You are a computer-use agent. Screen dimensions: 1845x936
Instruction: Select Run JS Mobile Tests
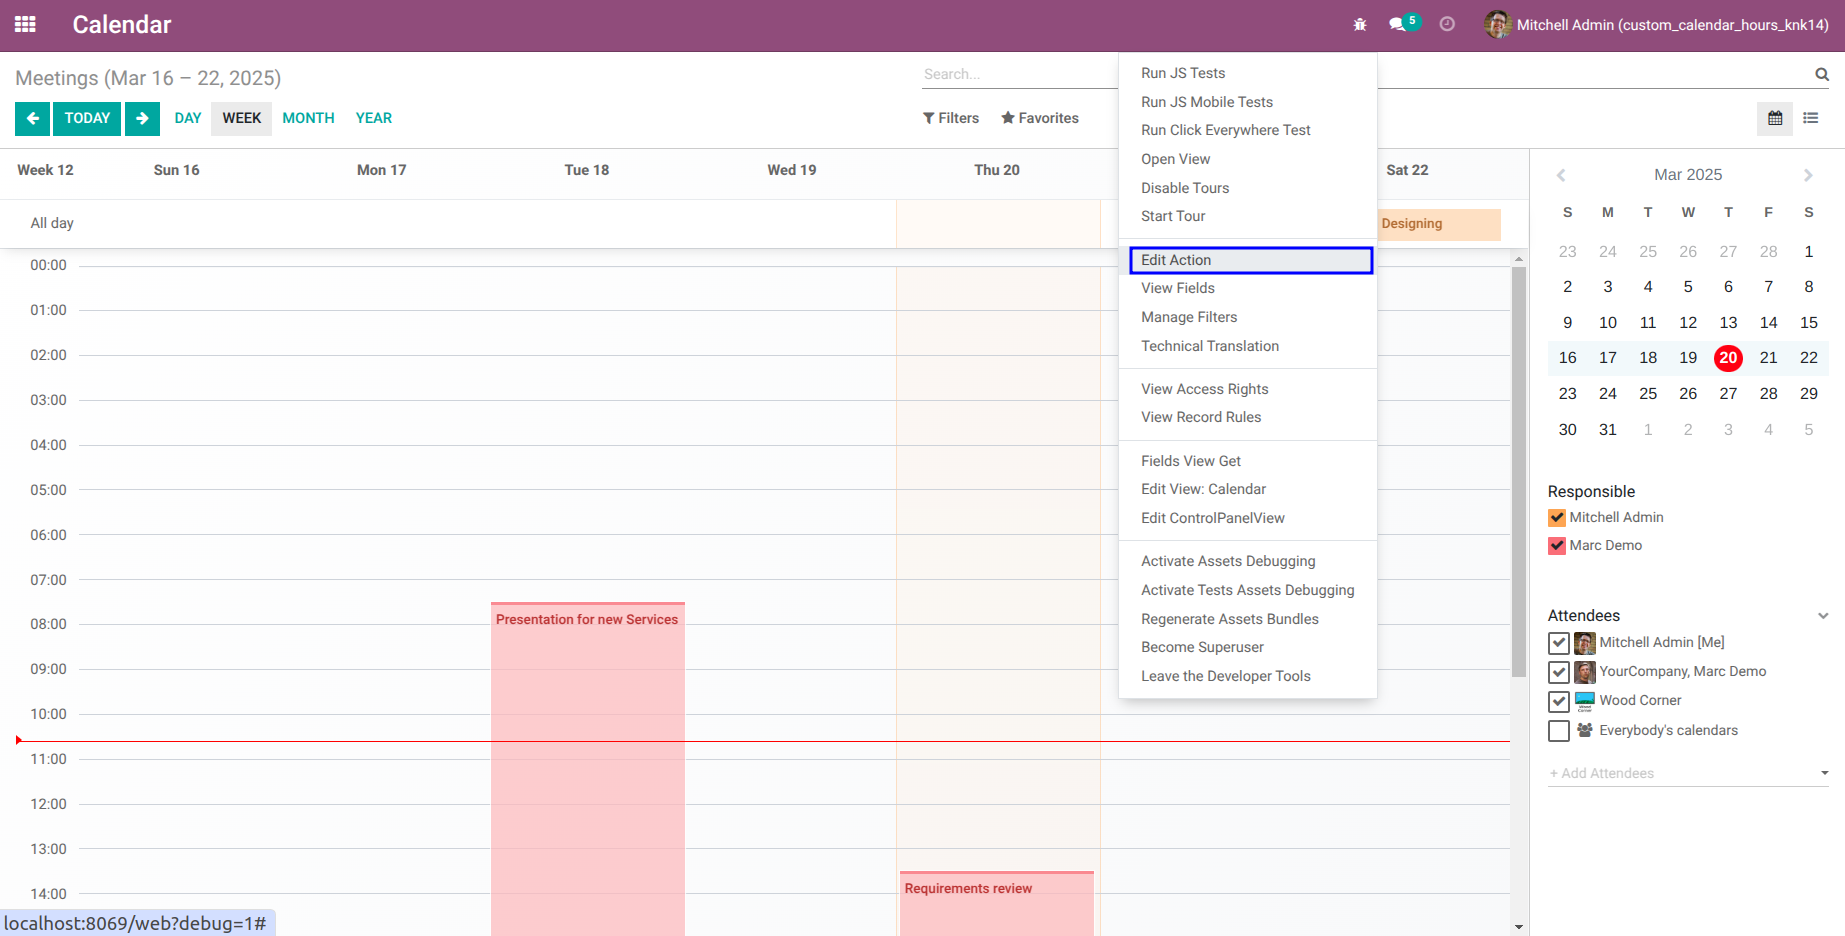tap(1248, 102)
